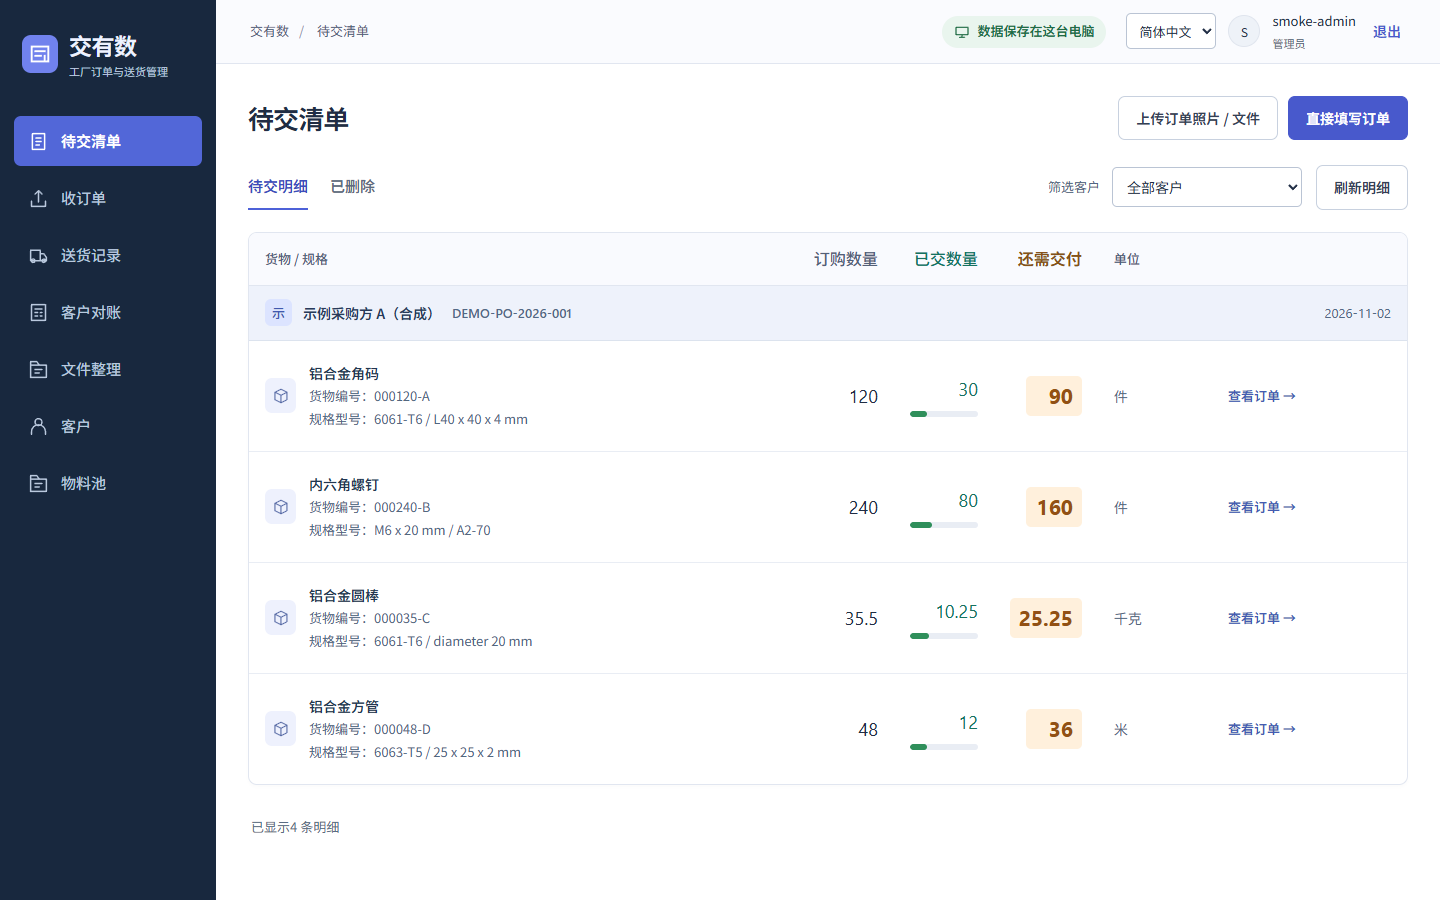Click the 订购数量 column header

(x=846, y=259)
